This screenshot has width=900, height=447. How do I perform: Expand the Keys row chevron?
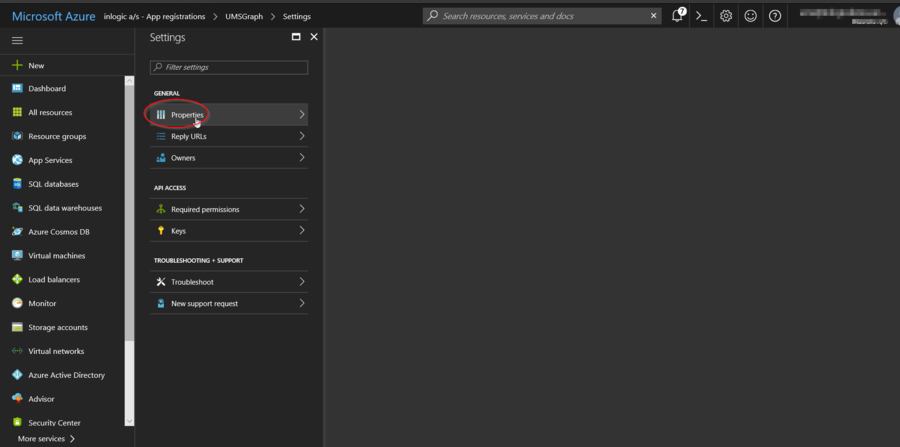(301, 231)
